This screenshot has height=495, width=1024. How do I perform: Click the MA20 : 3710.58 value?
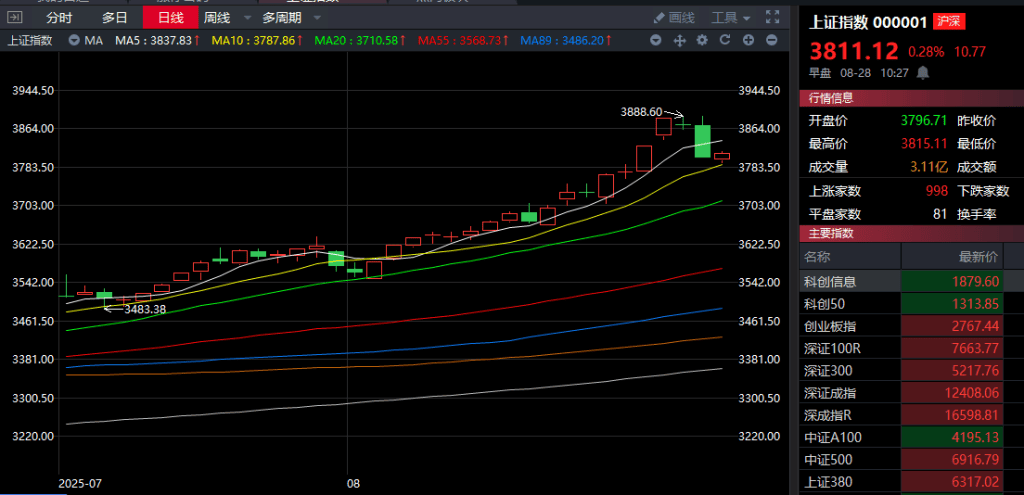click(x=360, y=40)
